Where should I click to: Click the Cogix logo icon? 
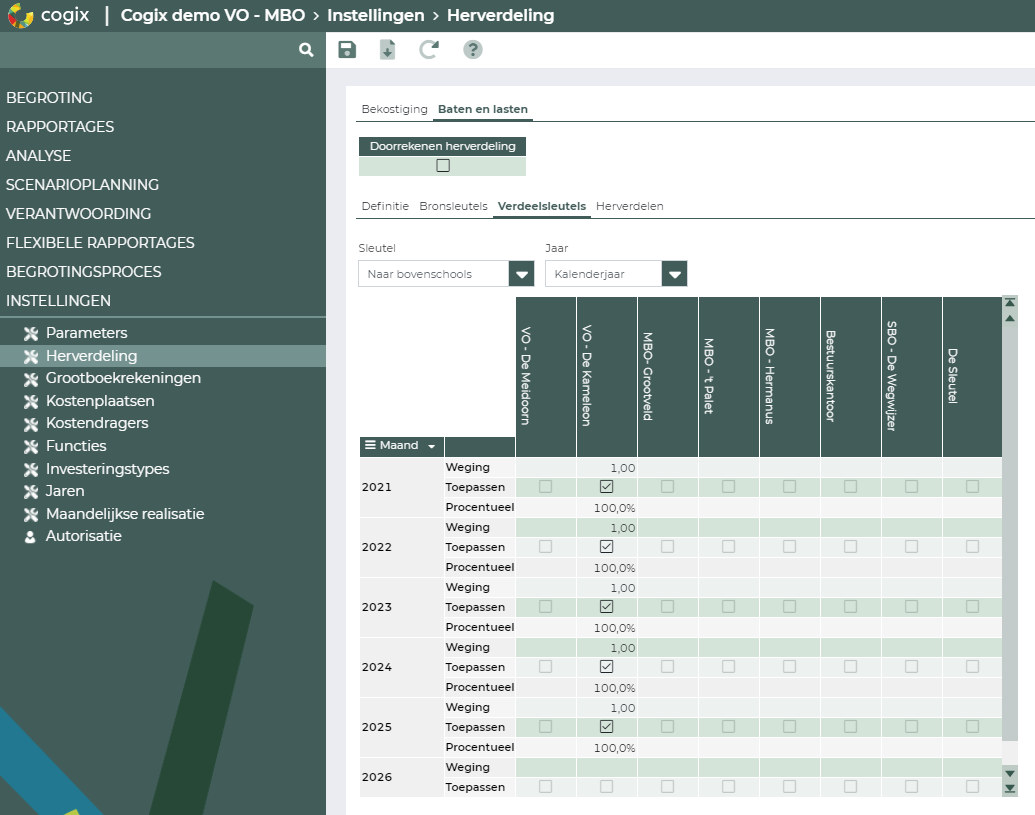(x=20, y=15)
